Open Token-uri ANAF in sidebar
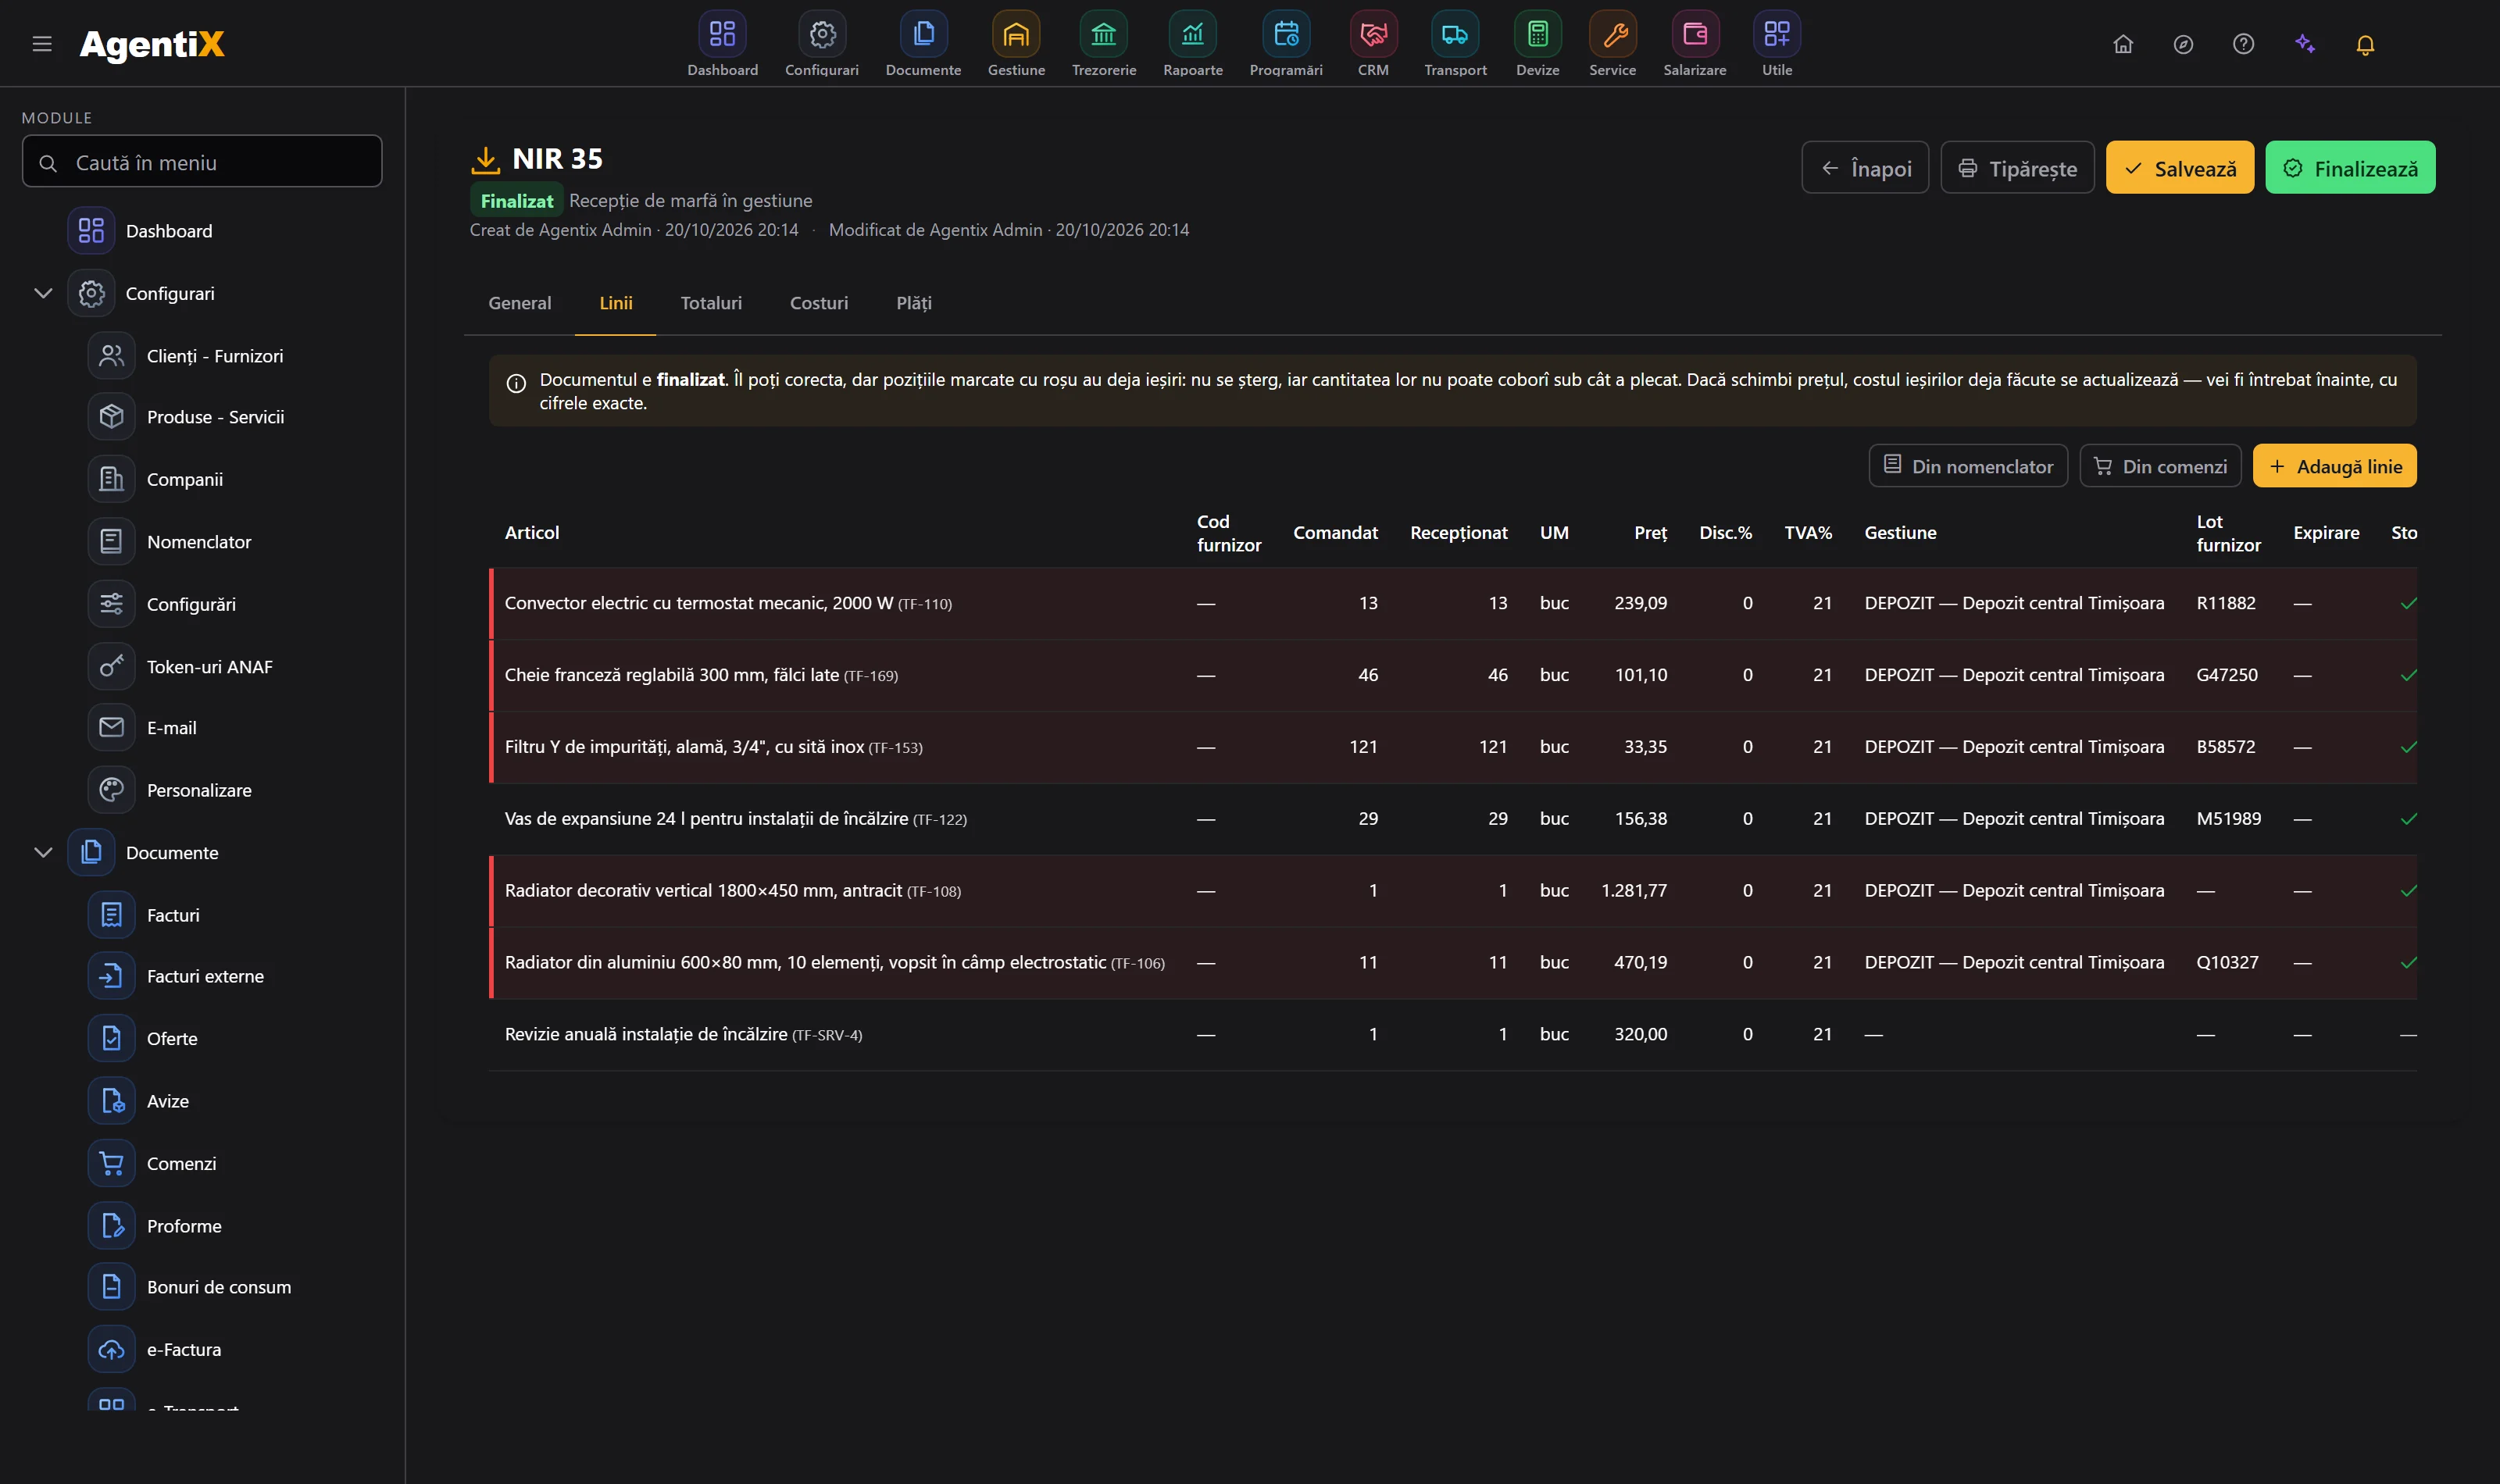This screenshot has width=2500, height=1484. 209,667
